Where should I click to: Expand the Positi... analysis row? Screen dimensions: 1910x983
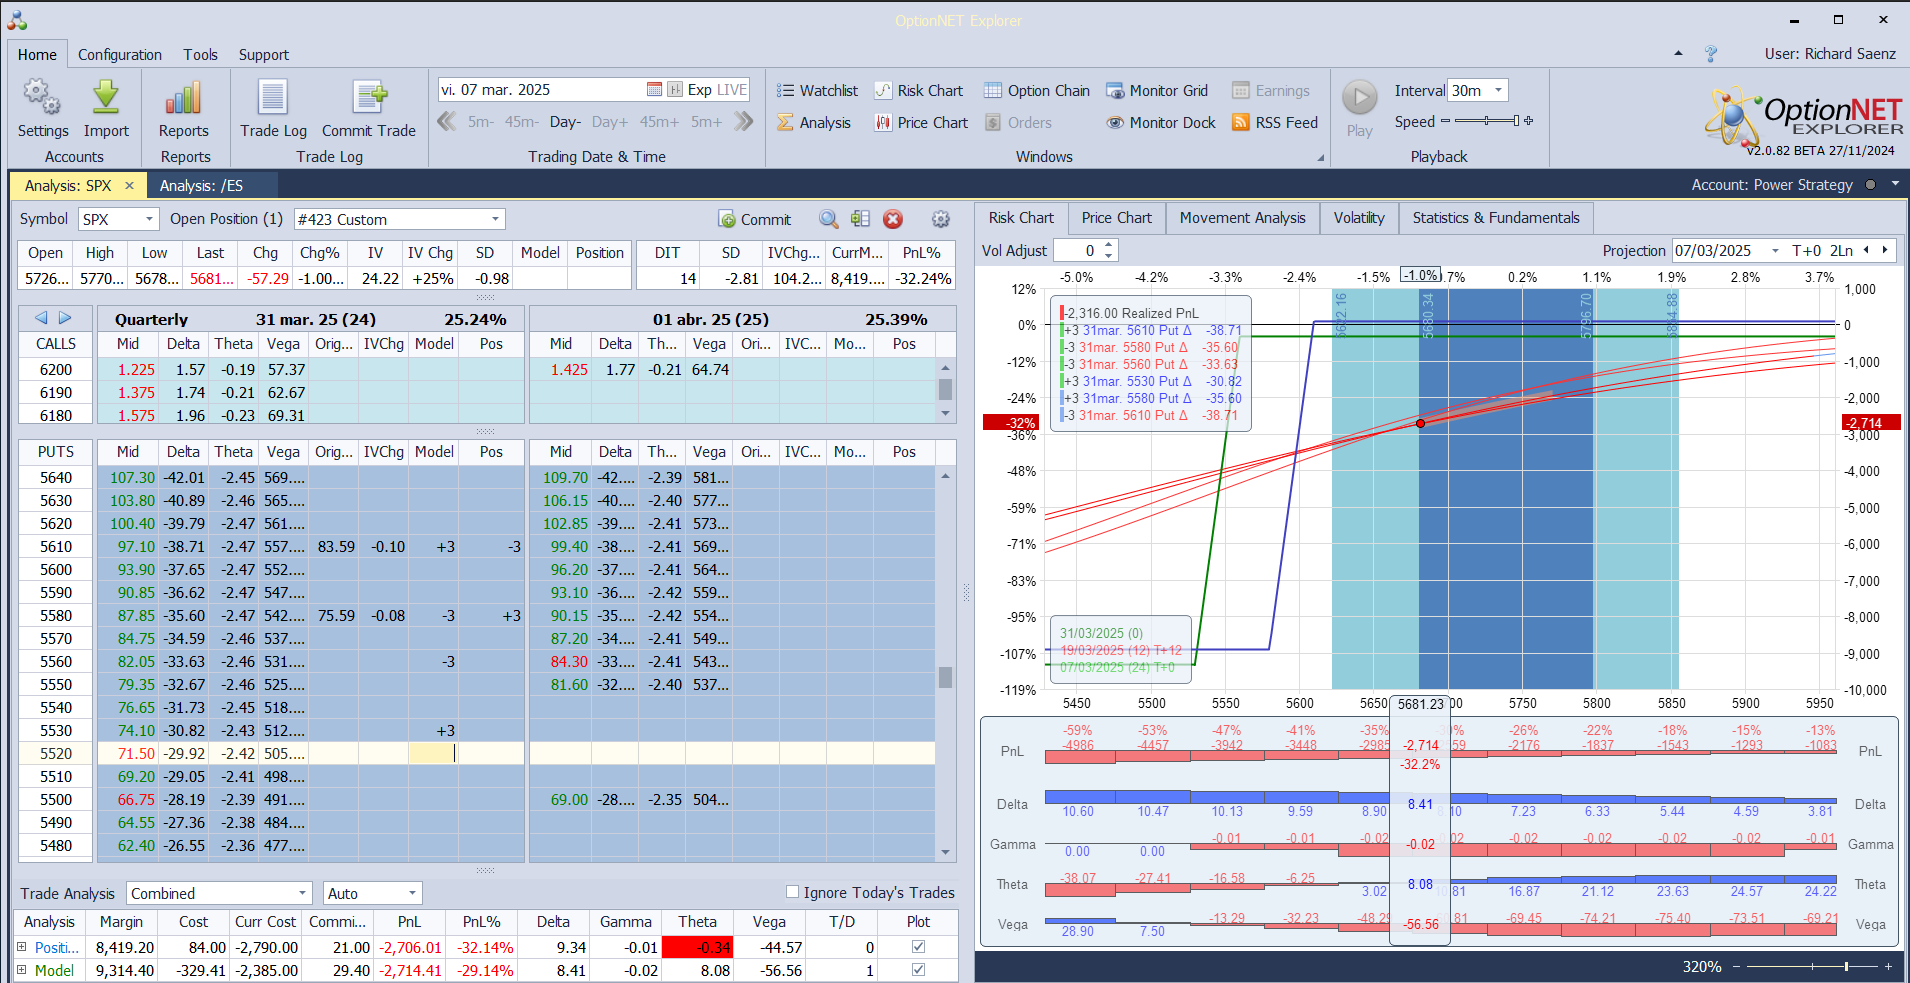click(x=22, y=946)
